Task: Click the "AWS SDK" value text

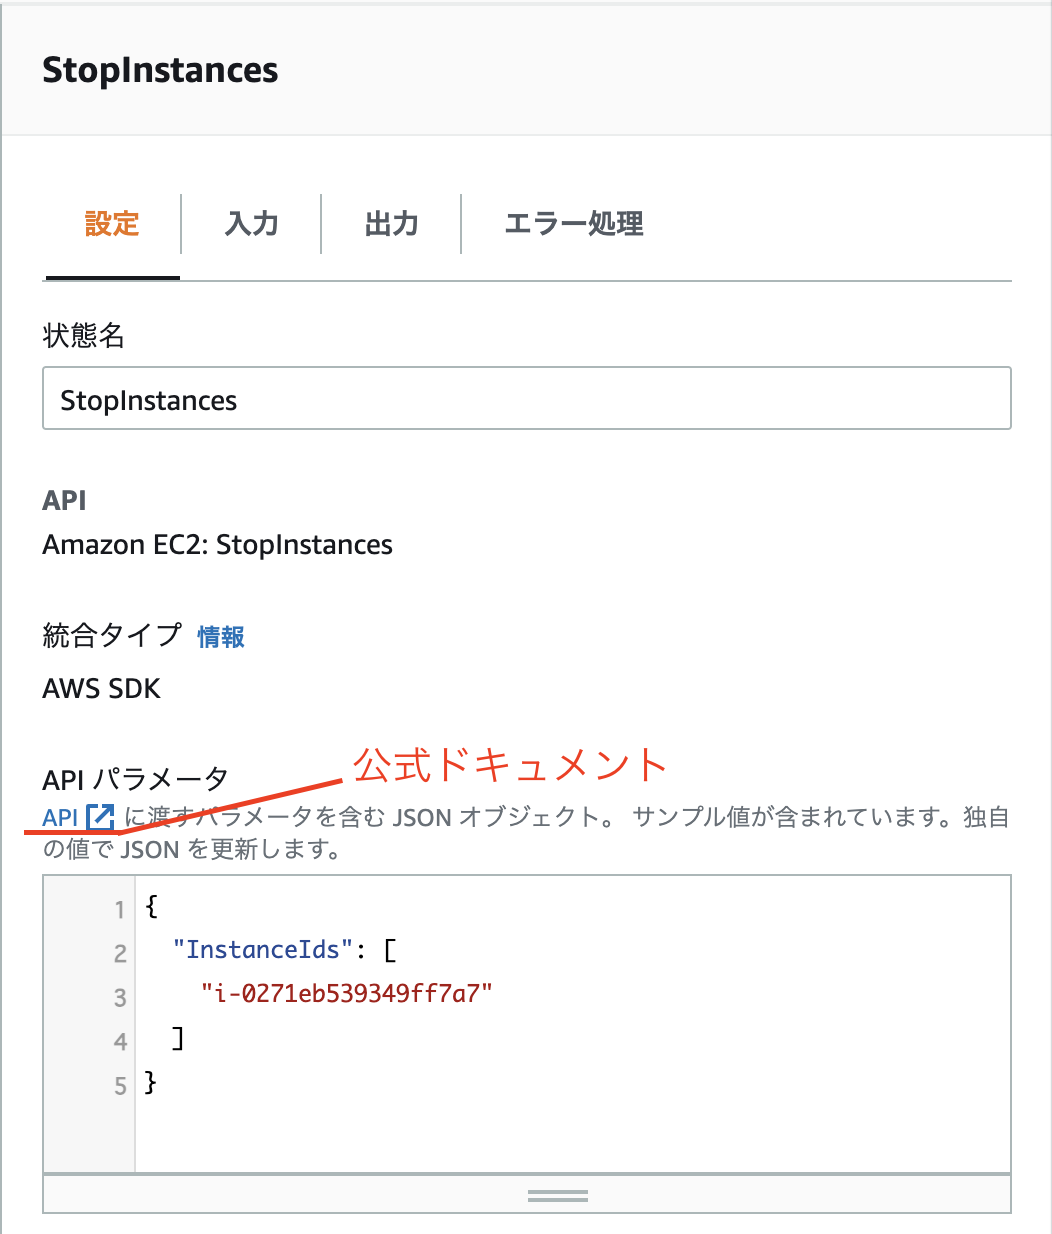Action: pyautogui.click(x=102, y=689)
